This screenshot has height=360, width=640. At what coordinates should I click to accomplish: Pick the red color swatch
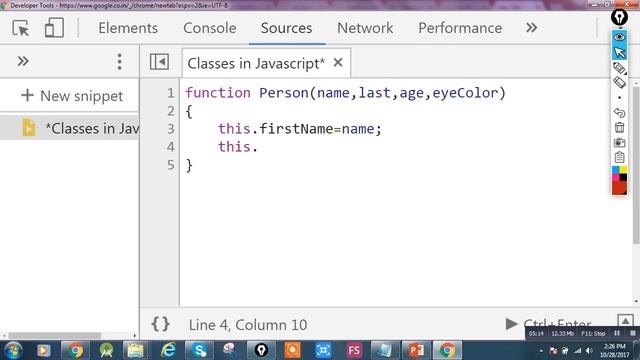click(x=619, y=188)
